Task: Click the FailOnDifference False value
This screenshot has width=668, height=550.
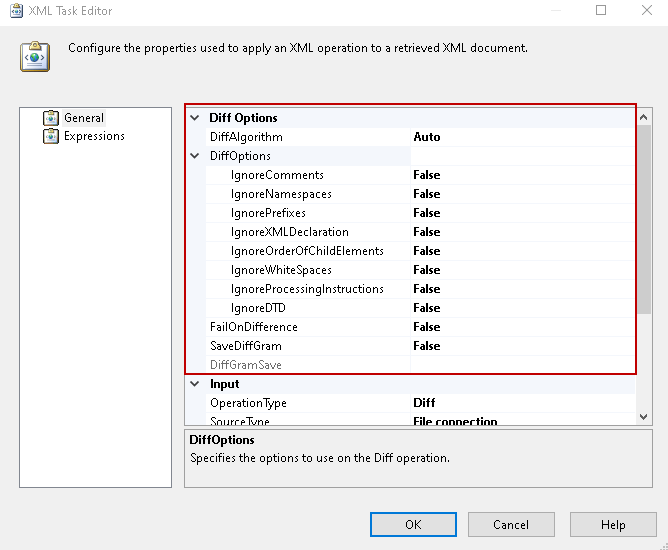Action: click(427, 327)
